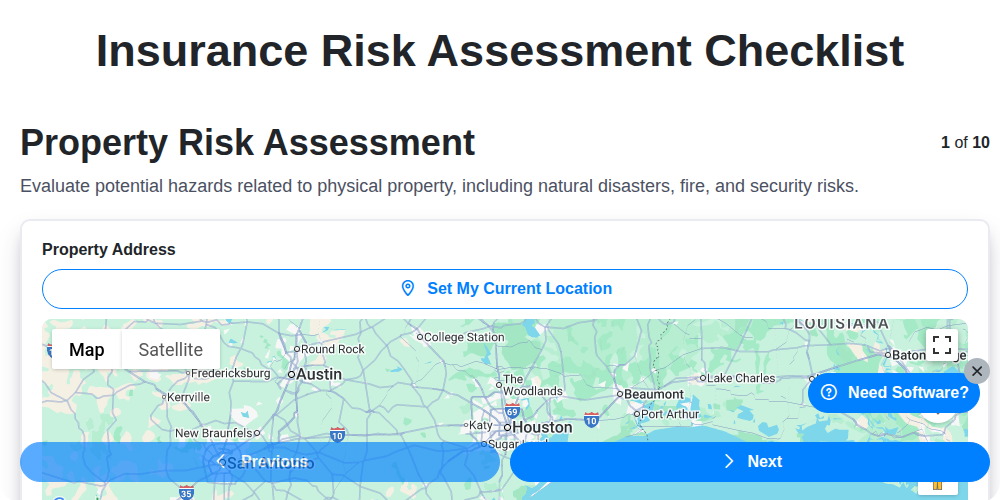Screen dimensions: 1000x500
Task: Click Round Rock label on map
Action: click(332, 349)
